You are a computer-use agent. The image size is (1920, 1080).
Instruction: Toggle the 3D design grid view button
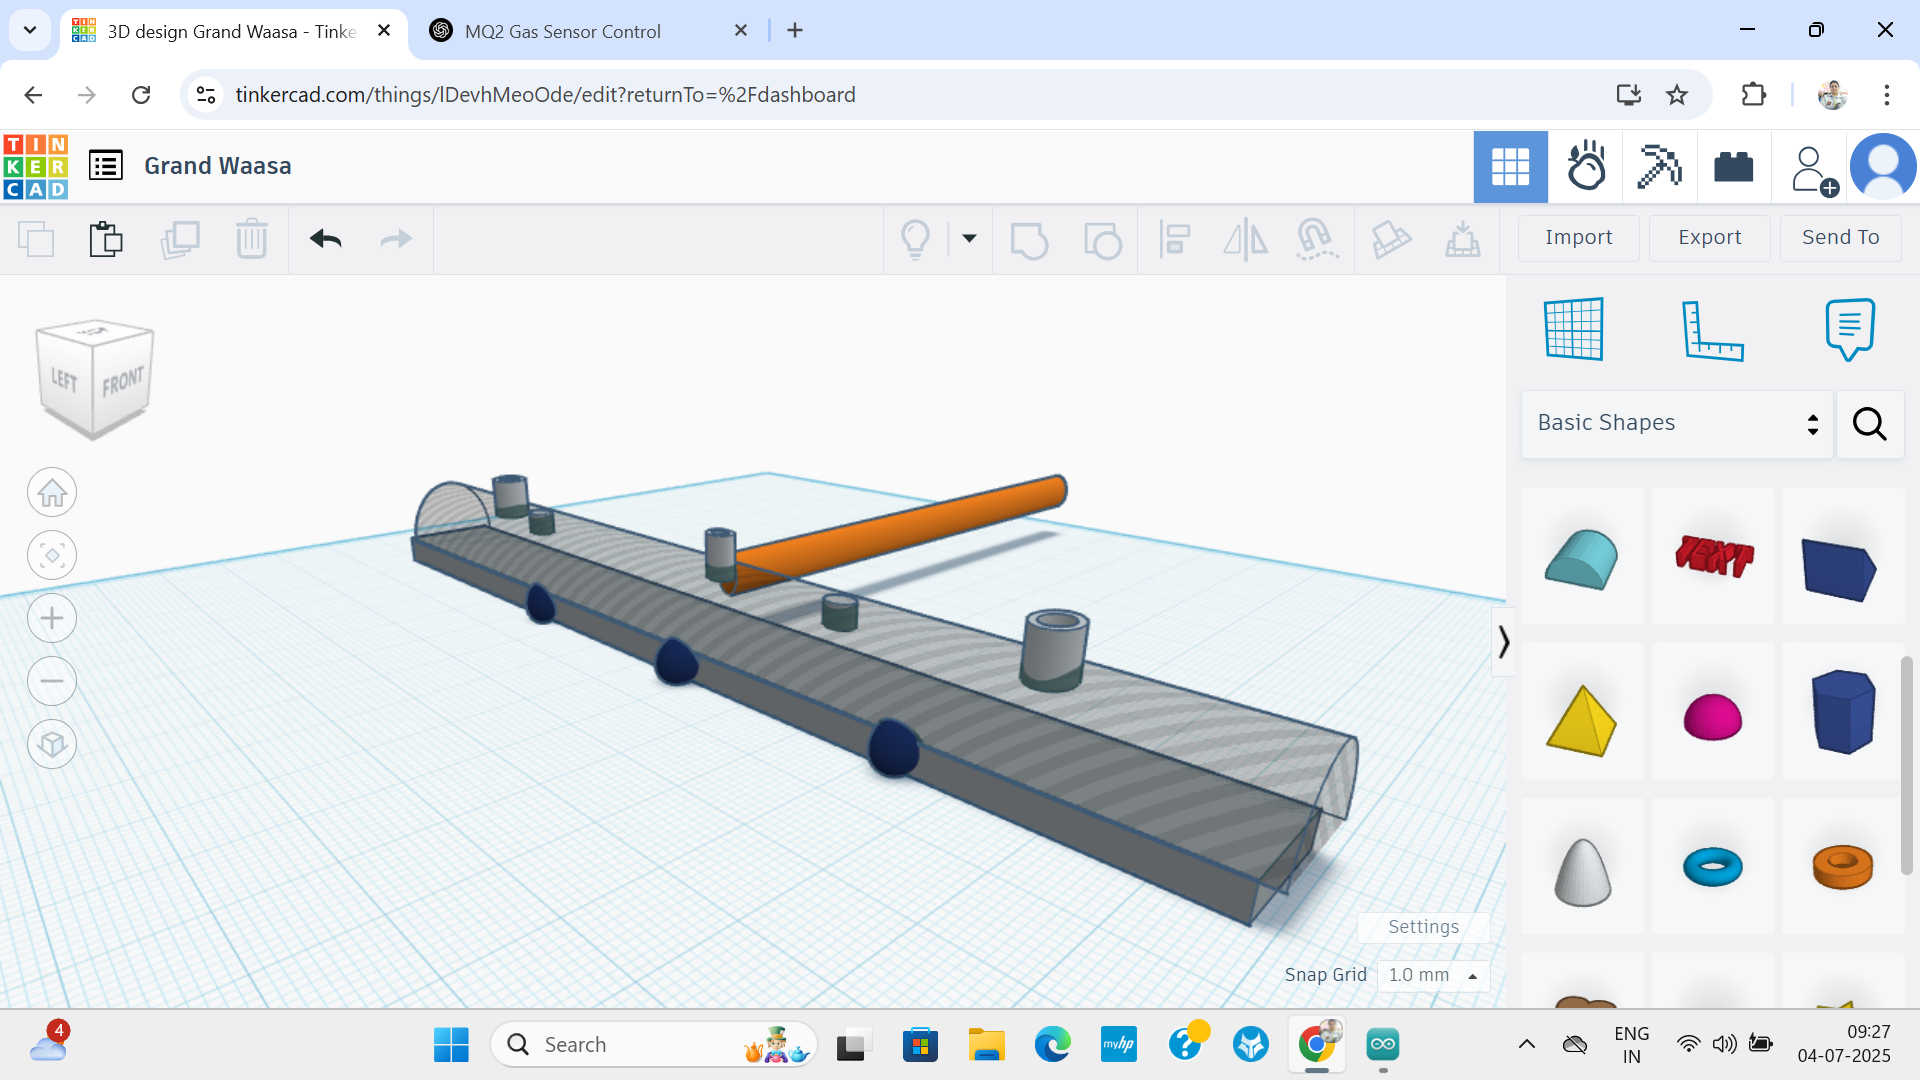1510,167
